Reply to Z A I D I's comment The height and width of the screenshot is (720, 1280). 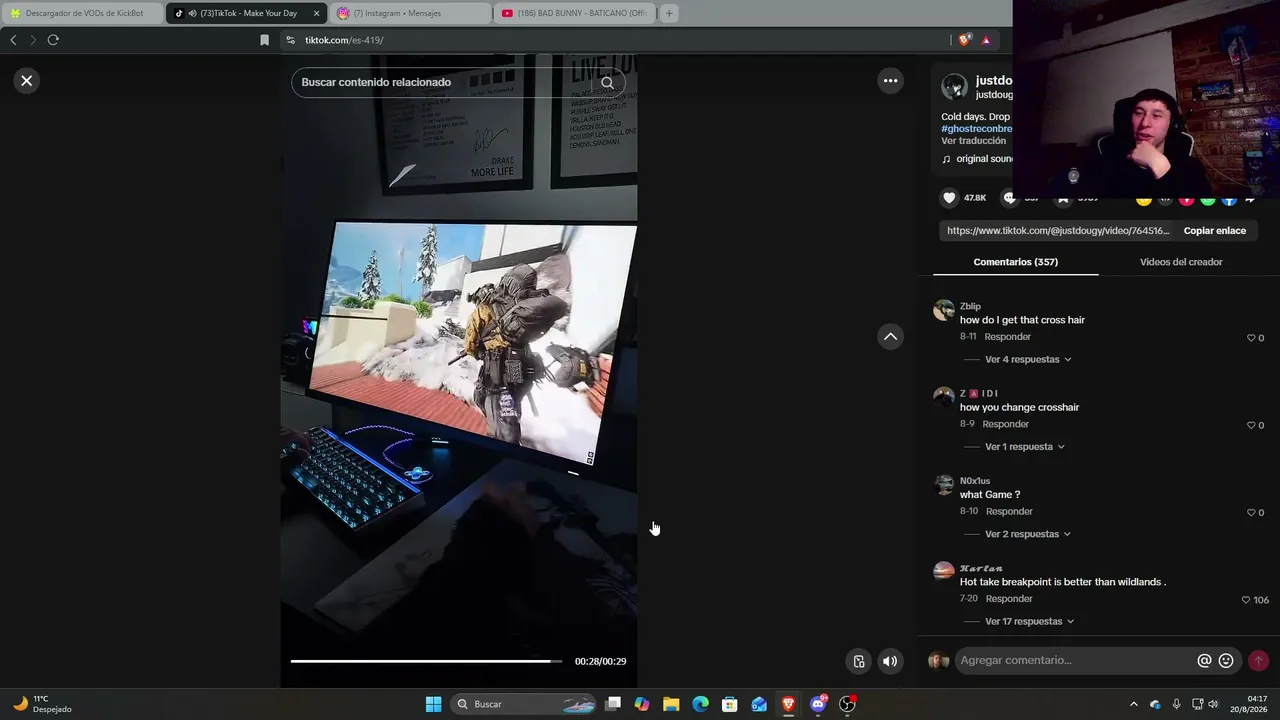[x=1005, y=424]
